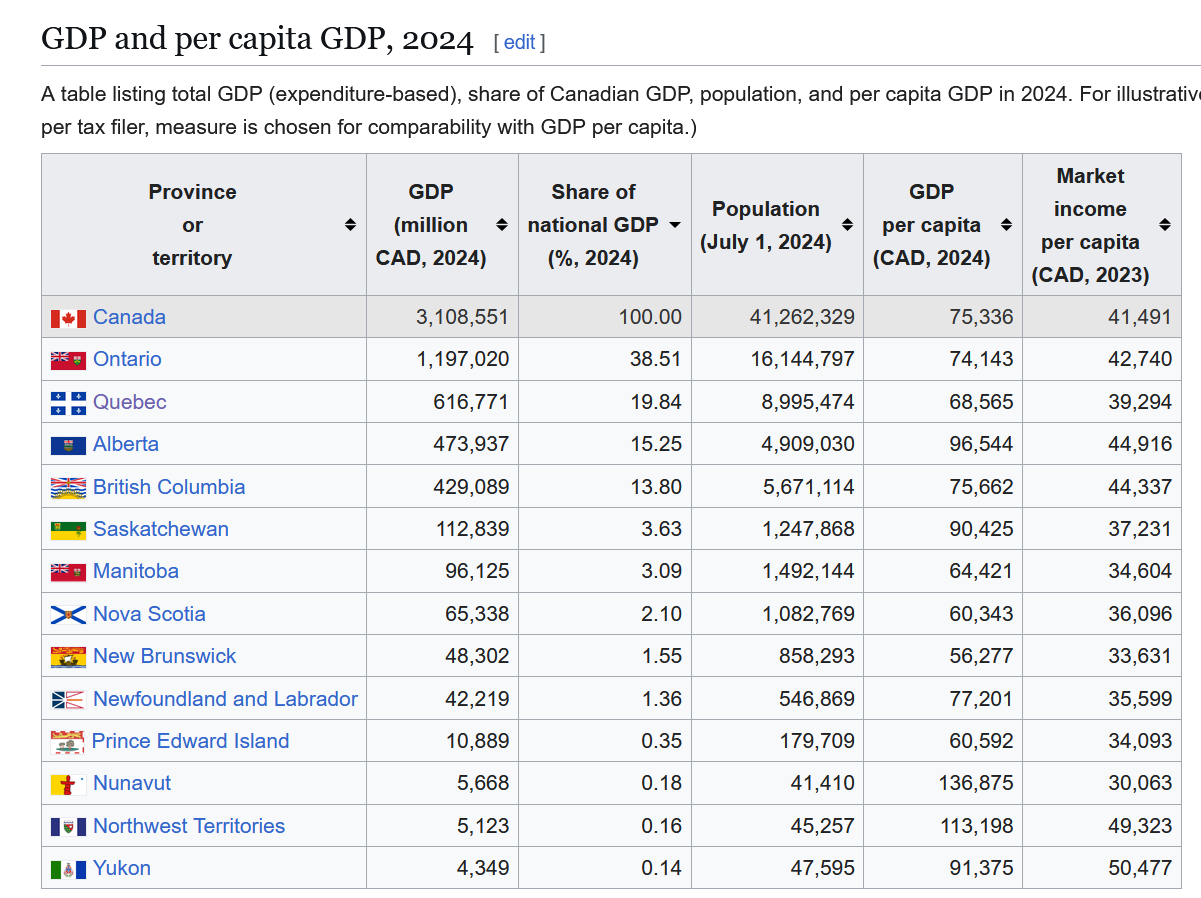
Task: Click the Canada flag icon
Action: point(68,318)
